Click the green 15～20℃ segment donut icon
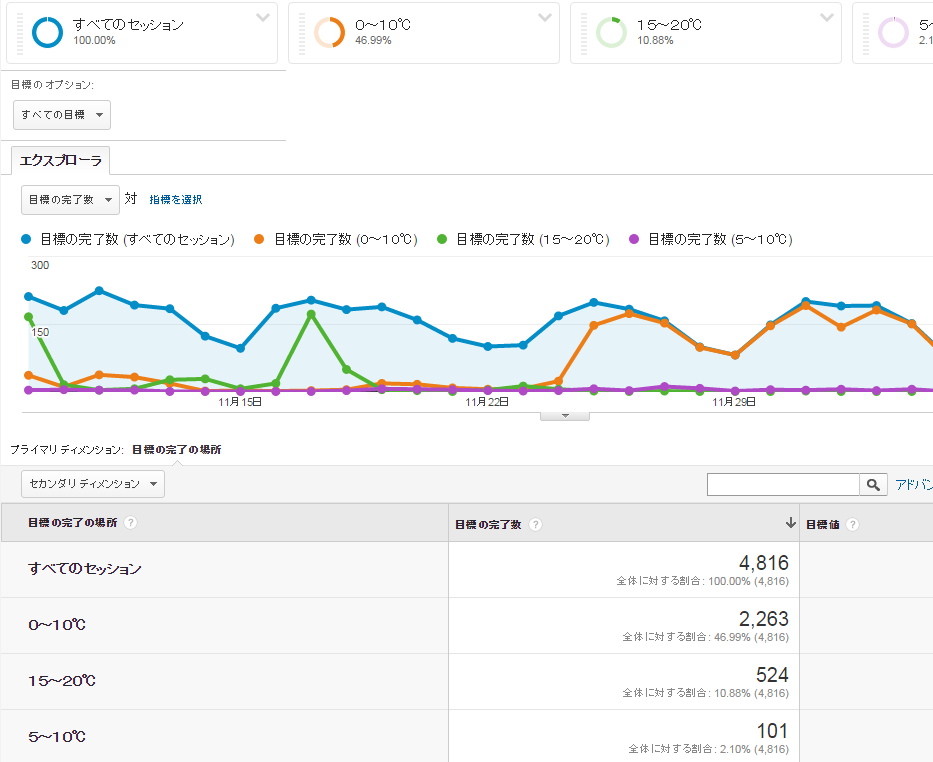 [611, 32]
